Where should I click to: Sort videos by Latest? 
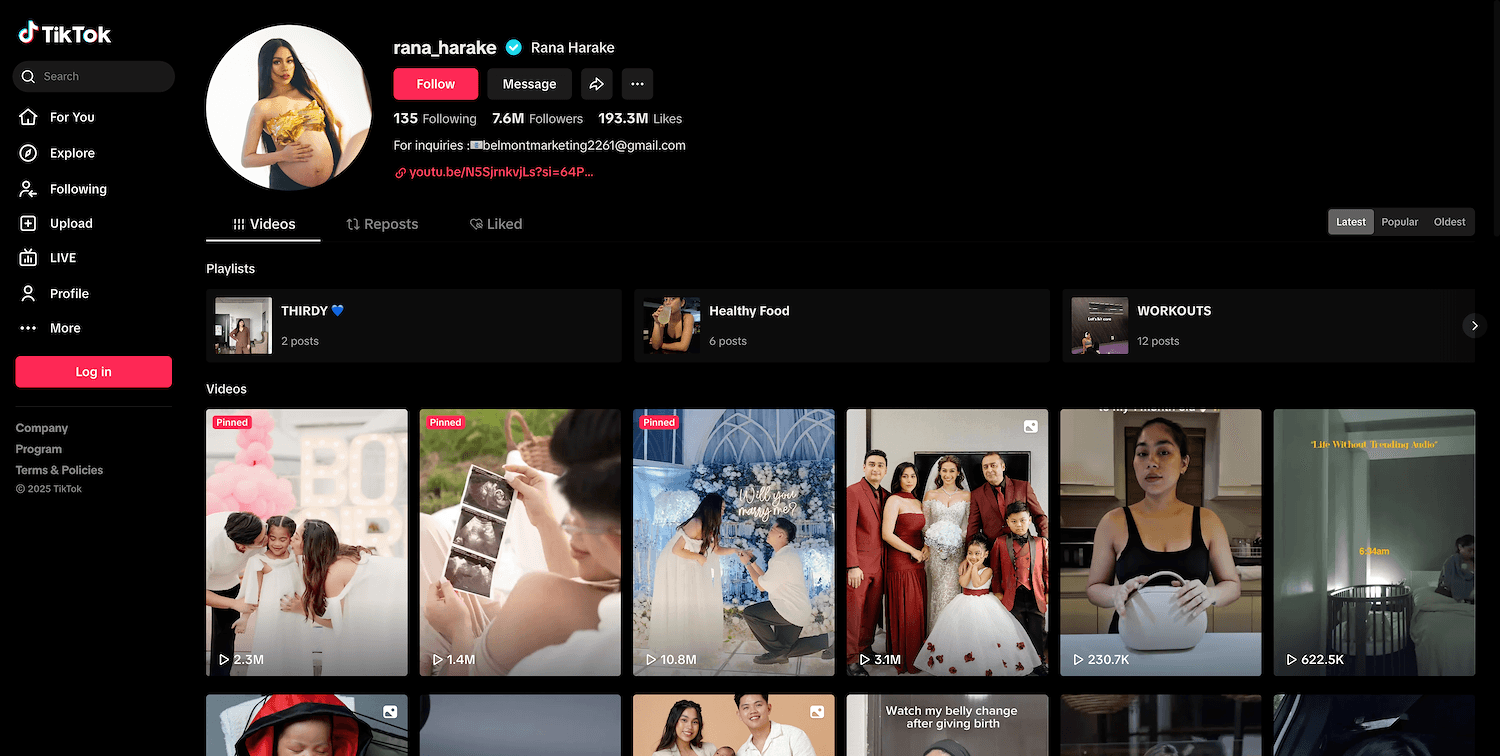point(1350,222)
